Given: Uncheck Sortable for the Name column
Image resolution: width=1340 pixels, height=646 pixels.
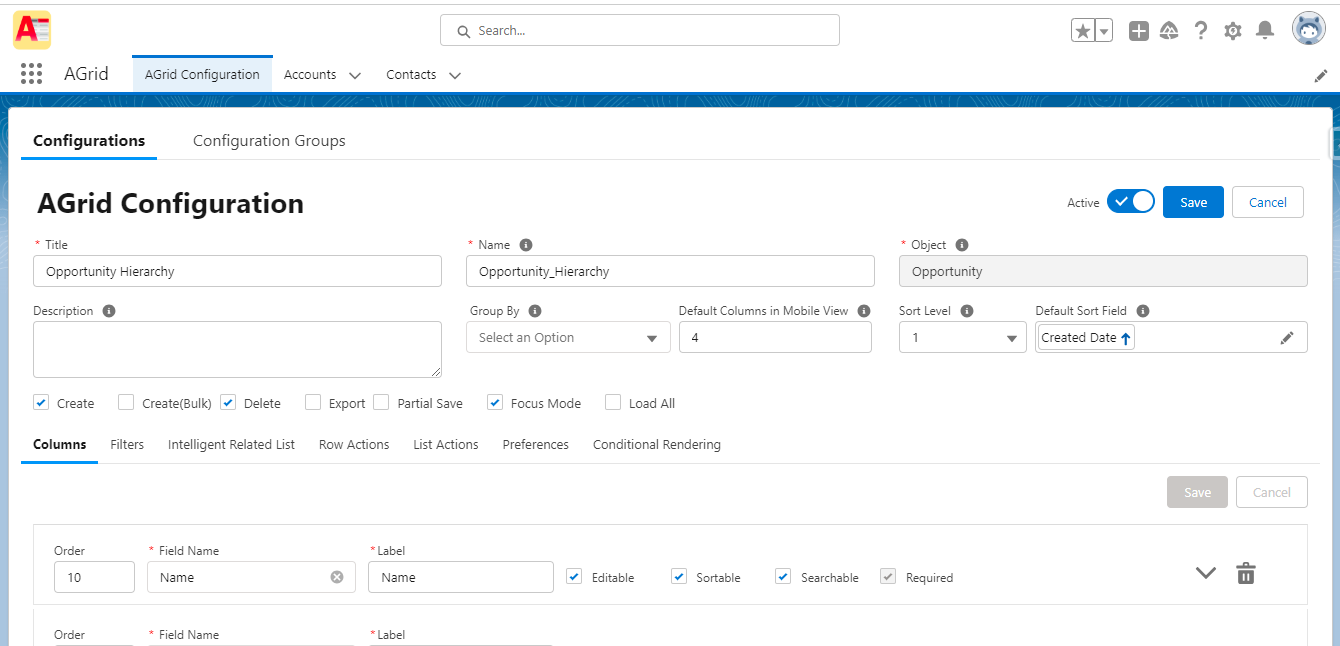Looking at the screenshot, I should pyautogui.click(x=679, y=576).
